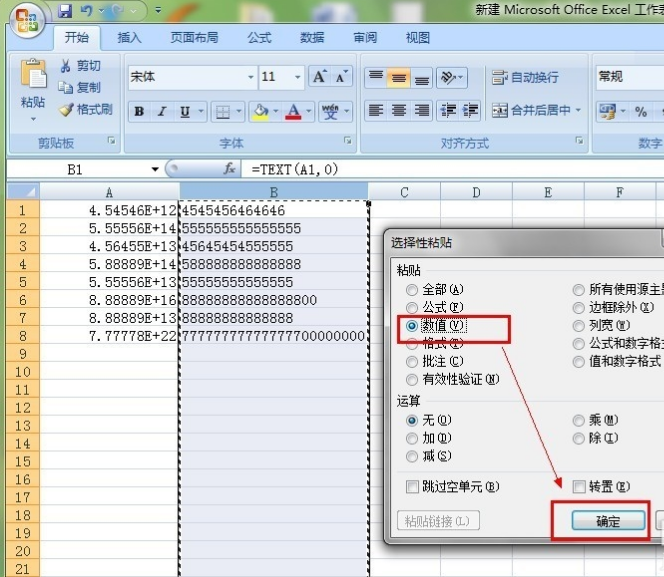
Task: Launch the Font dialog from 字体 group
Action: [347, 140]
